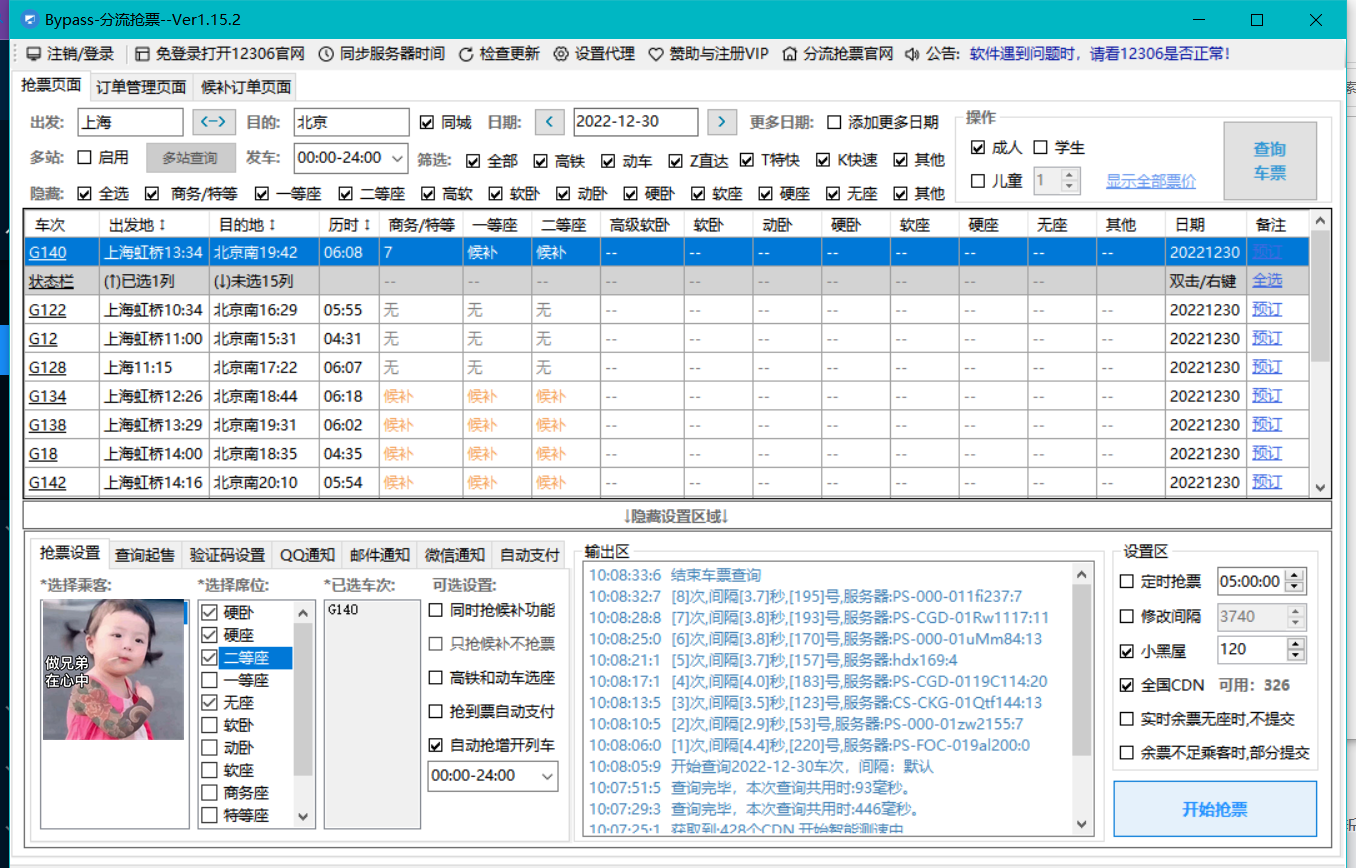The width and height of the screenshot is (1356, 868).
Task: Click the Bypass app icon in title bar
Action: pyautogui.click(x=31, y=19)
